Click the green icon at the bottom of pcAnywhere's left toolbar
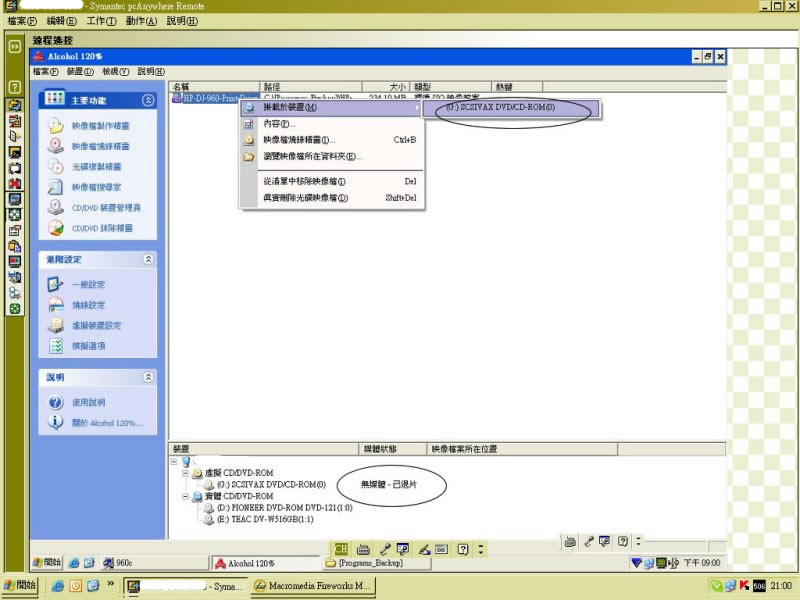This screenshot has width=800, height=600. [x=15, y=309]
